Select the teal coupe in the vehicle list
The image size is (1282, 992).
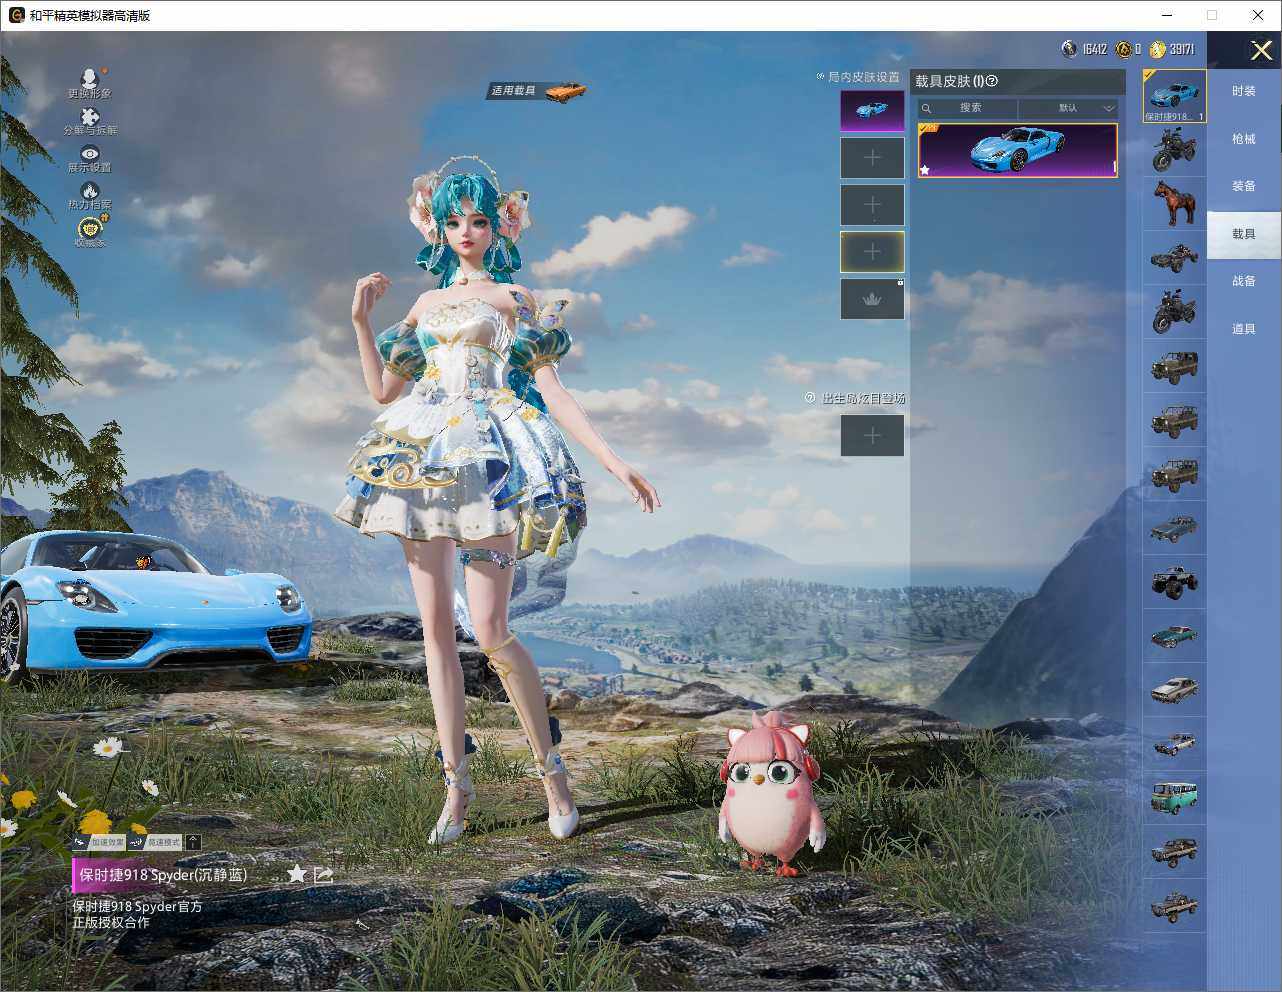[x=1175, y=635]
